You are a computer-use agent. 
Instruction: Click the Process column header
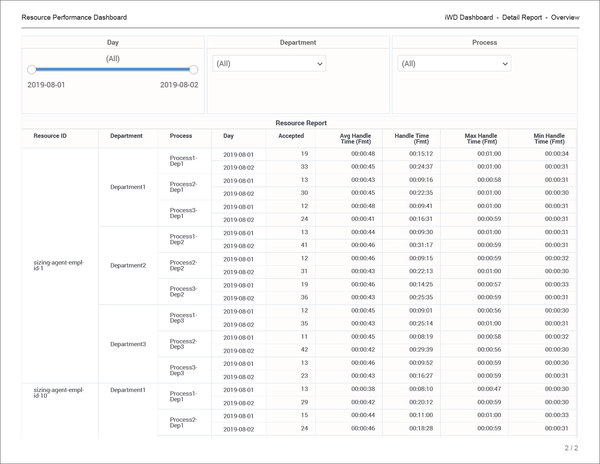pos(181,136)
